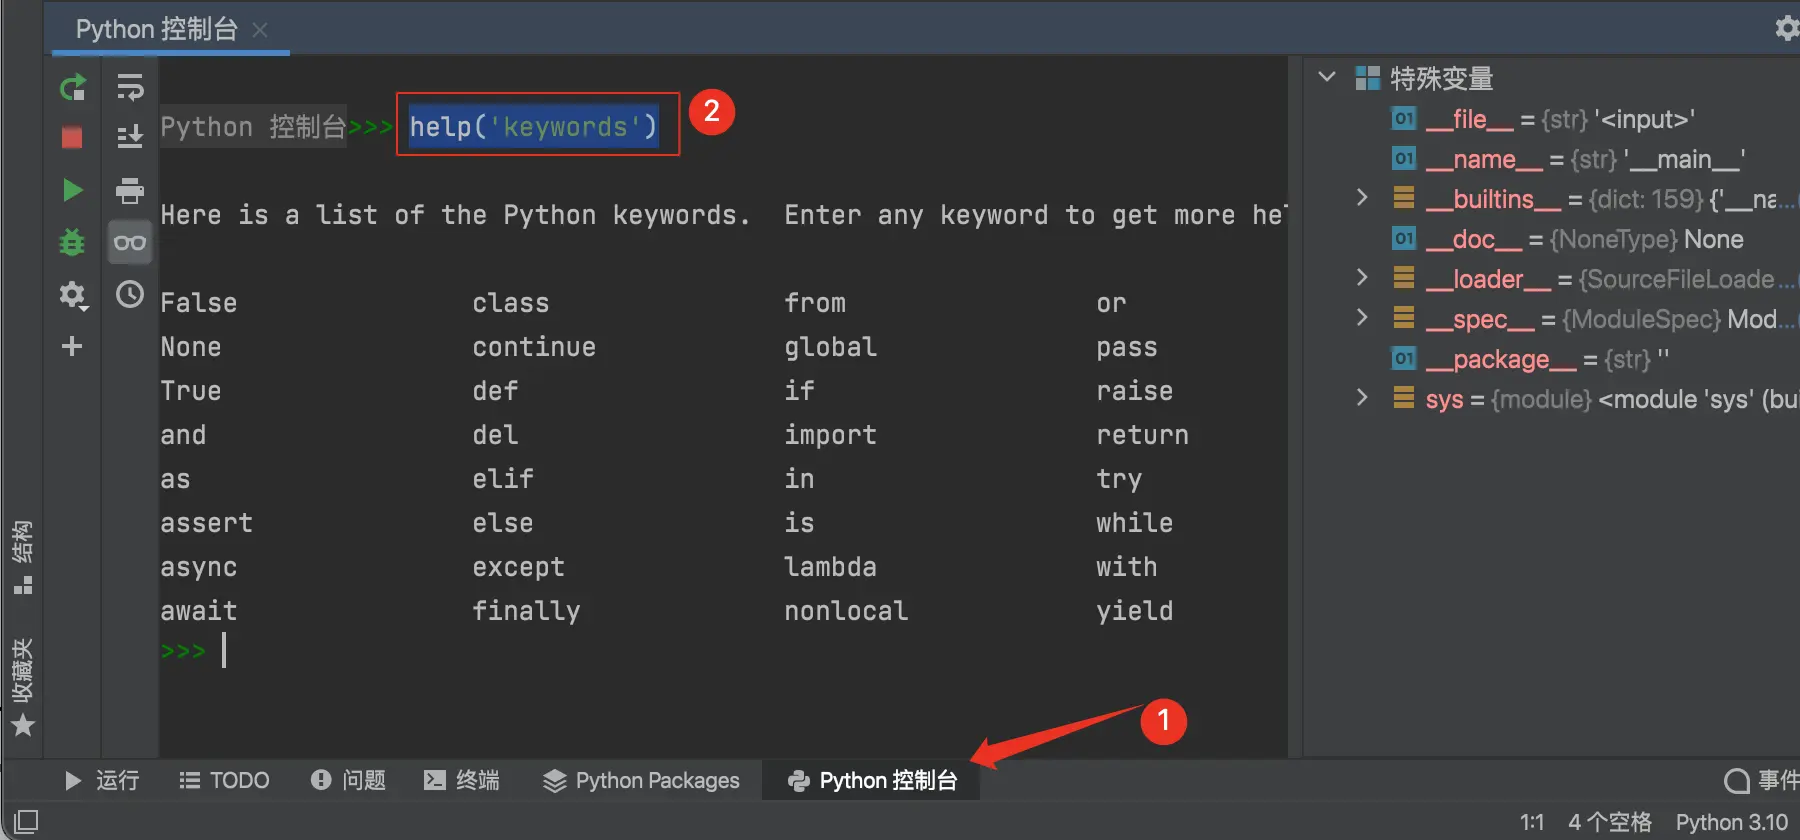This screenshot has width=1800, height=840.
Task: Select the __file__ variable row
Action: click(1552, 119)
